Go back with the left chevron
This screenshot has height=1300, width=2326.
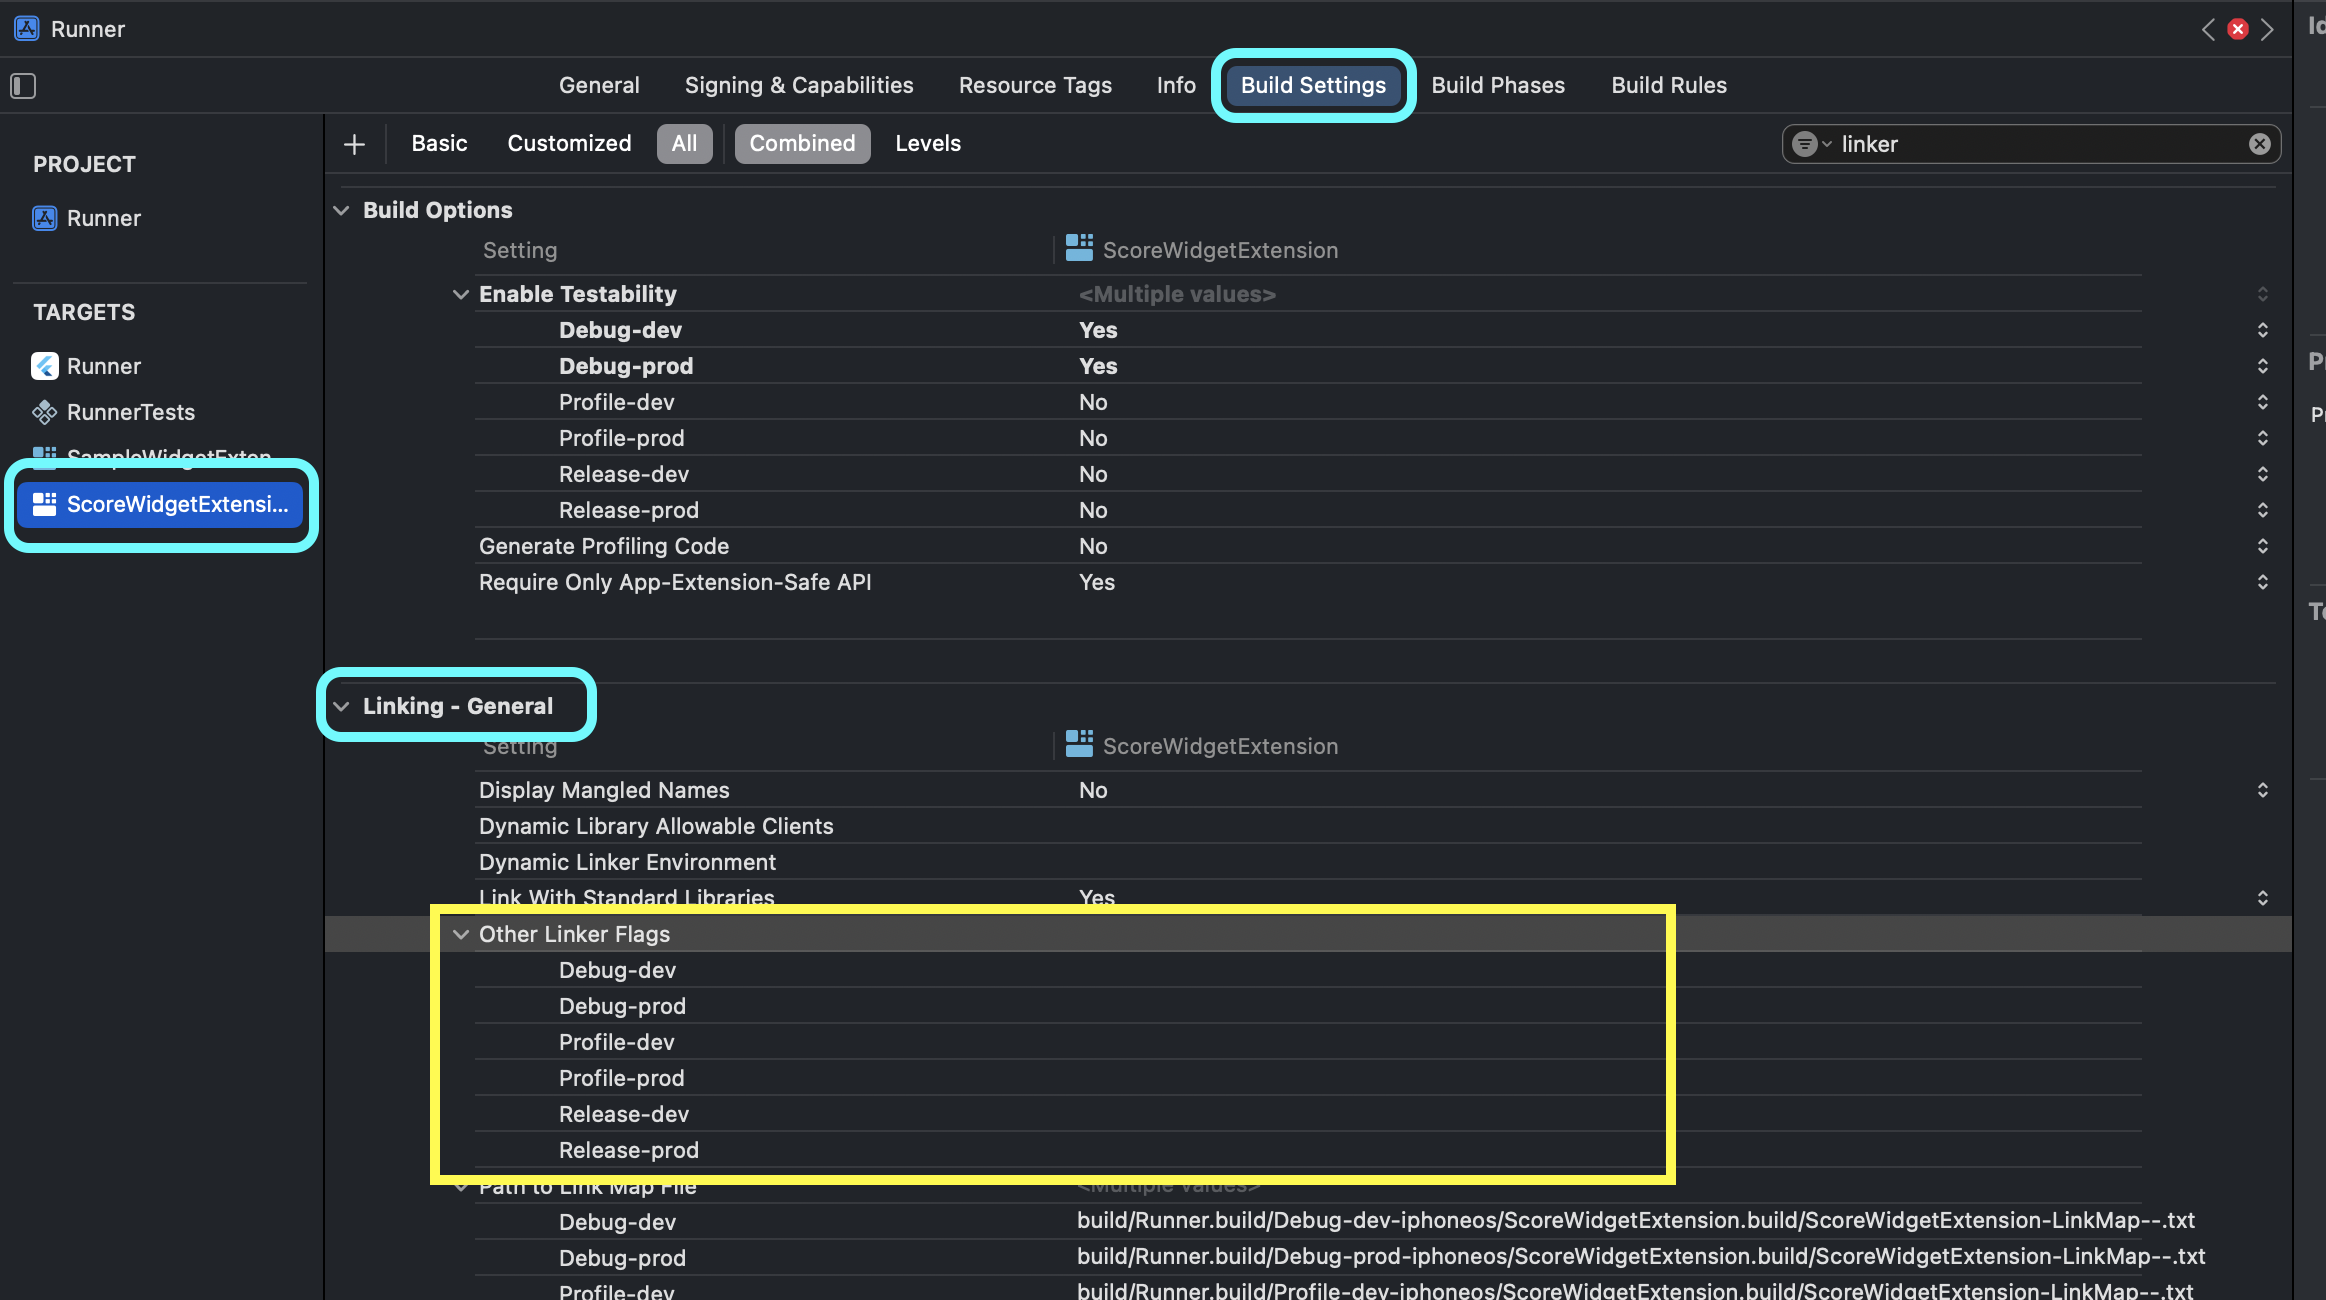click(2208, 29)
